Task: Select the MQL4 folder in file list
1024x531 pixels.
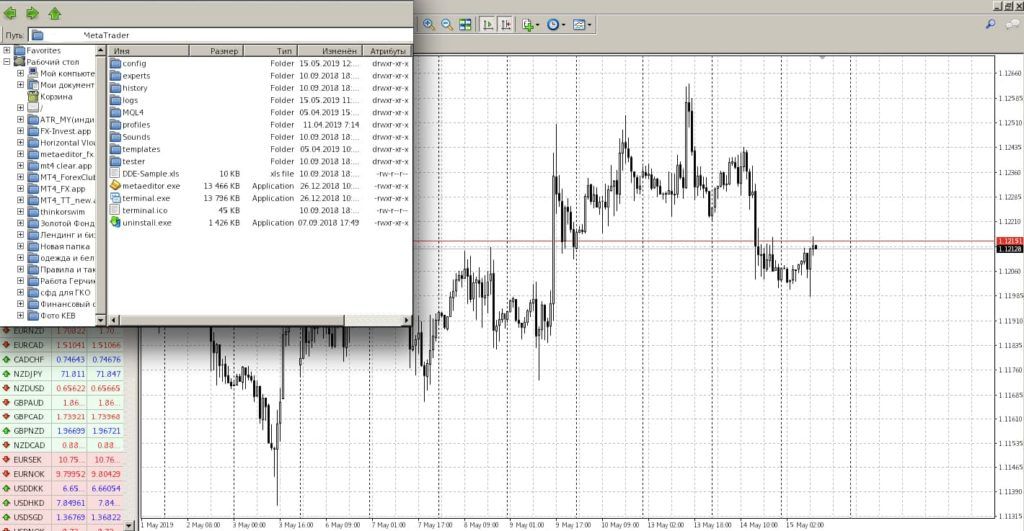Action: click(x=134, y=112)
